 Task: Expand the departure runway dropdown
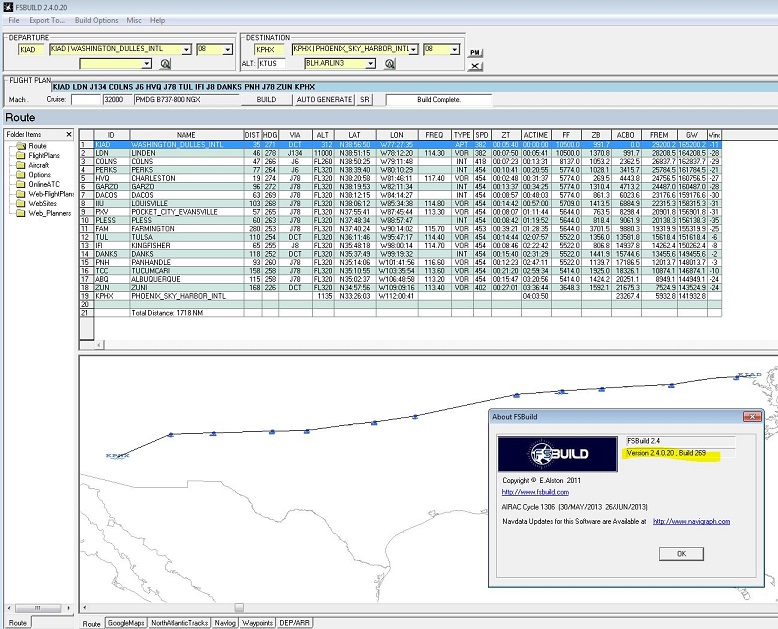point(227,49)
